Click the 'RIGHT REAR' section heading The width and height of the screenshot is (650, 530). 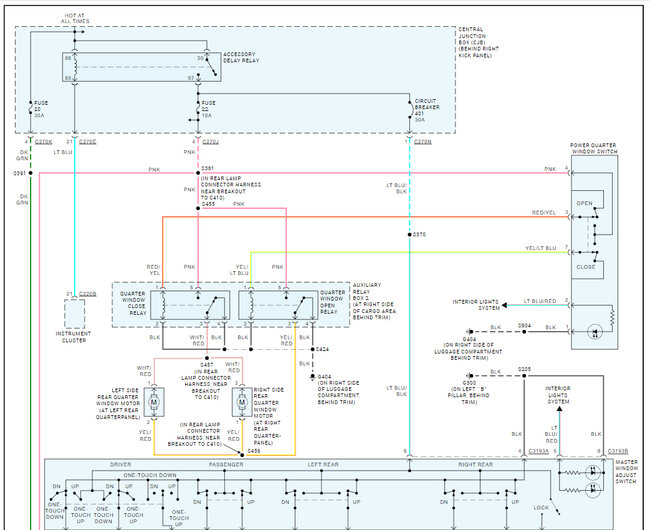(475, 465)
